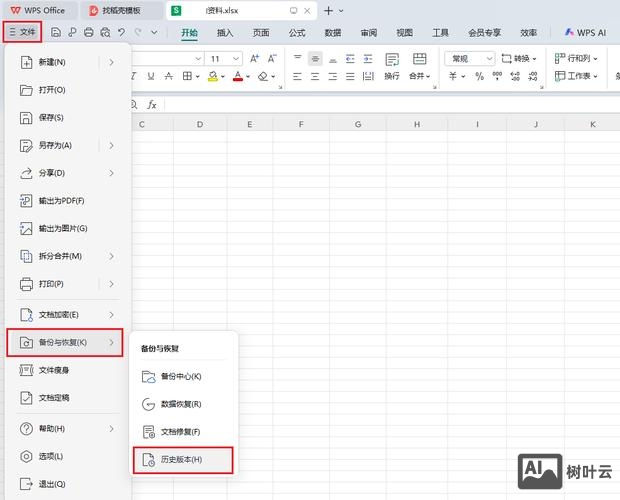Click the WPS AI button
The image size is (620, 500).
[585, 33]
